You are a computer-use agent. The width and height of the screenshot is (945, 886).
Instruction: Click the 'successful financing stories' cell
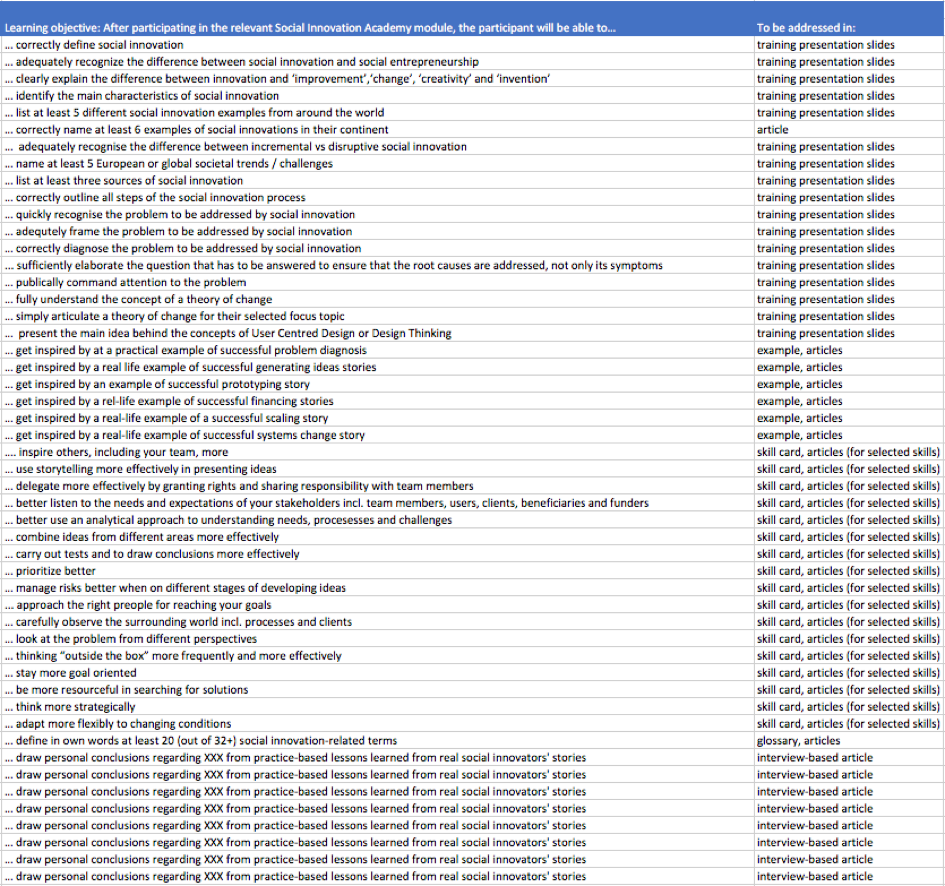(377, 401)
